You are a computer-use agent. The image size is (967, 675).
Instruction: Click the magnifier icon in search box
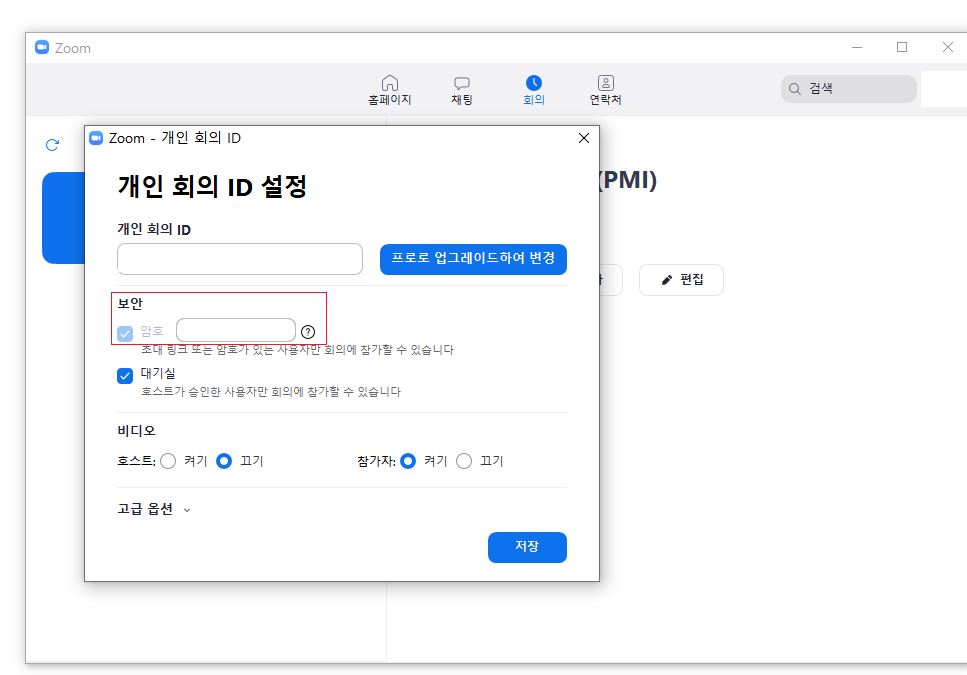coord(795,89)
